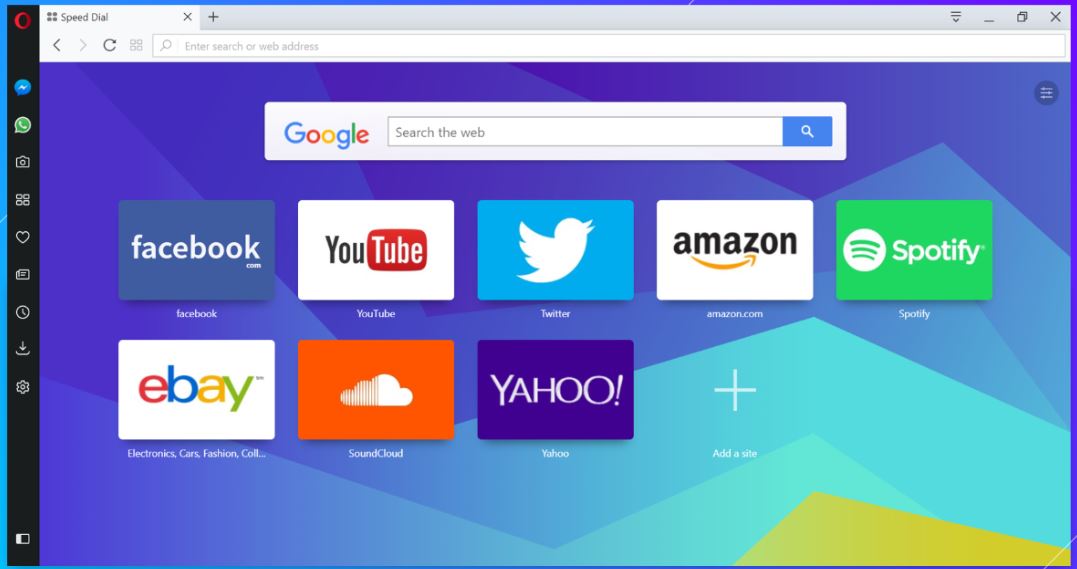Open the new tab plus button
The width and height of the screenshot is (1077, 569).
coord(214,17)
